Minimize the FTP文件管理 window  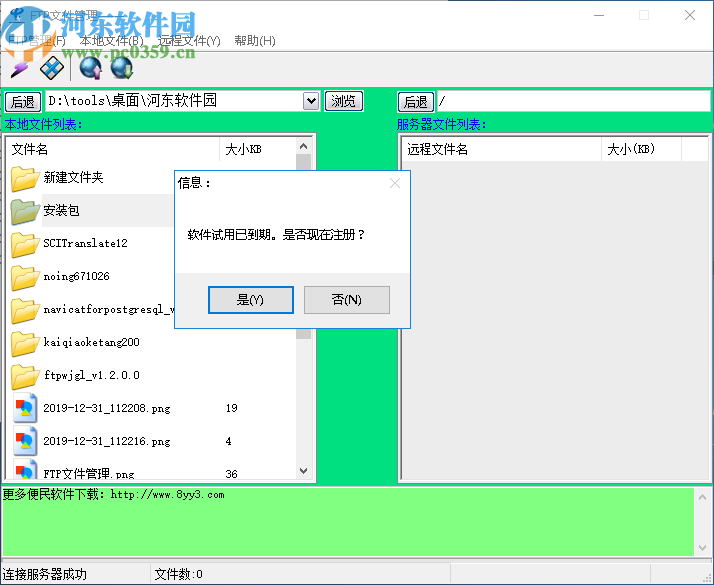(x=599, y=15)
